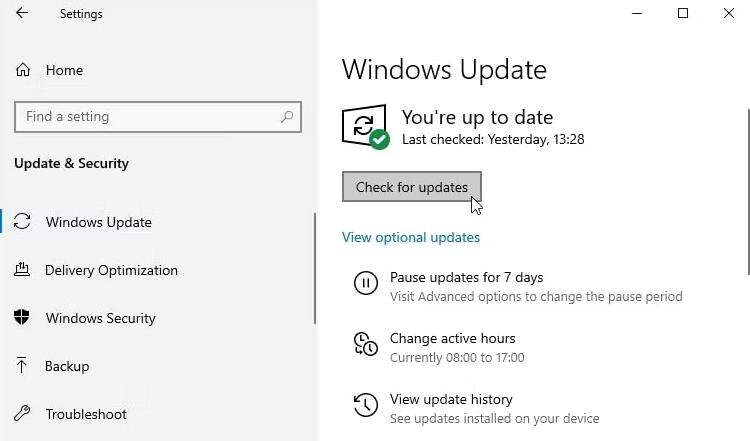Image resolution: width=750 pixels, height=441 pixels.
Task: Click the right pane vertical scrollbar
Action: pyautogui.click(x=748, y=192)
